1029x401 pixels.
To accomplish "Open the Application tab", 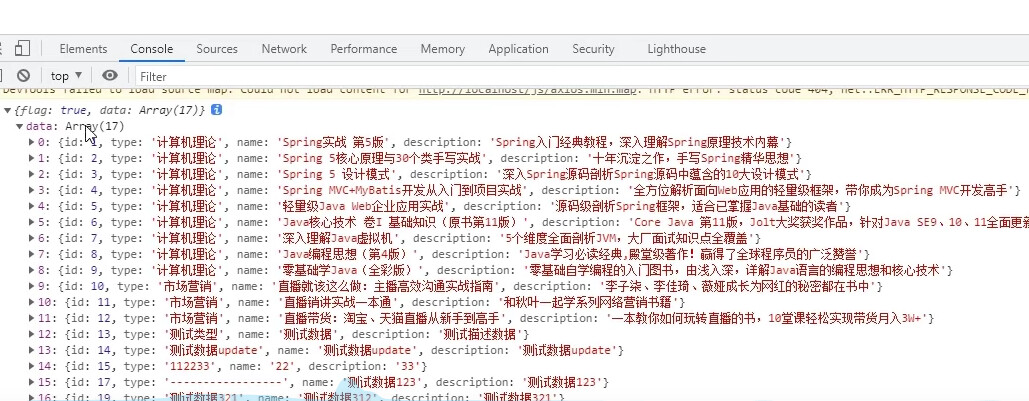I will point(518,49).
